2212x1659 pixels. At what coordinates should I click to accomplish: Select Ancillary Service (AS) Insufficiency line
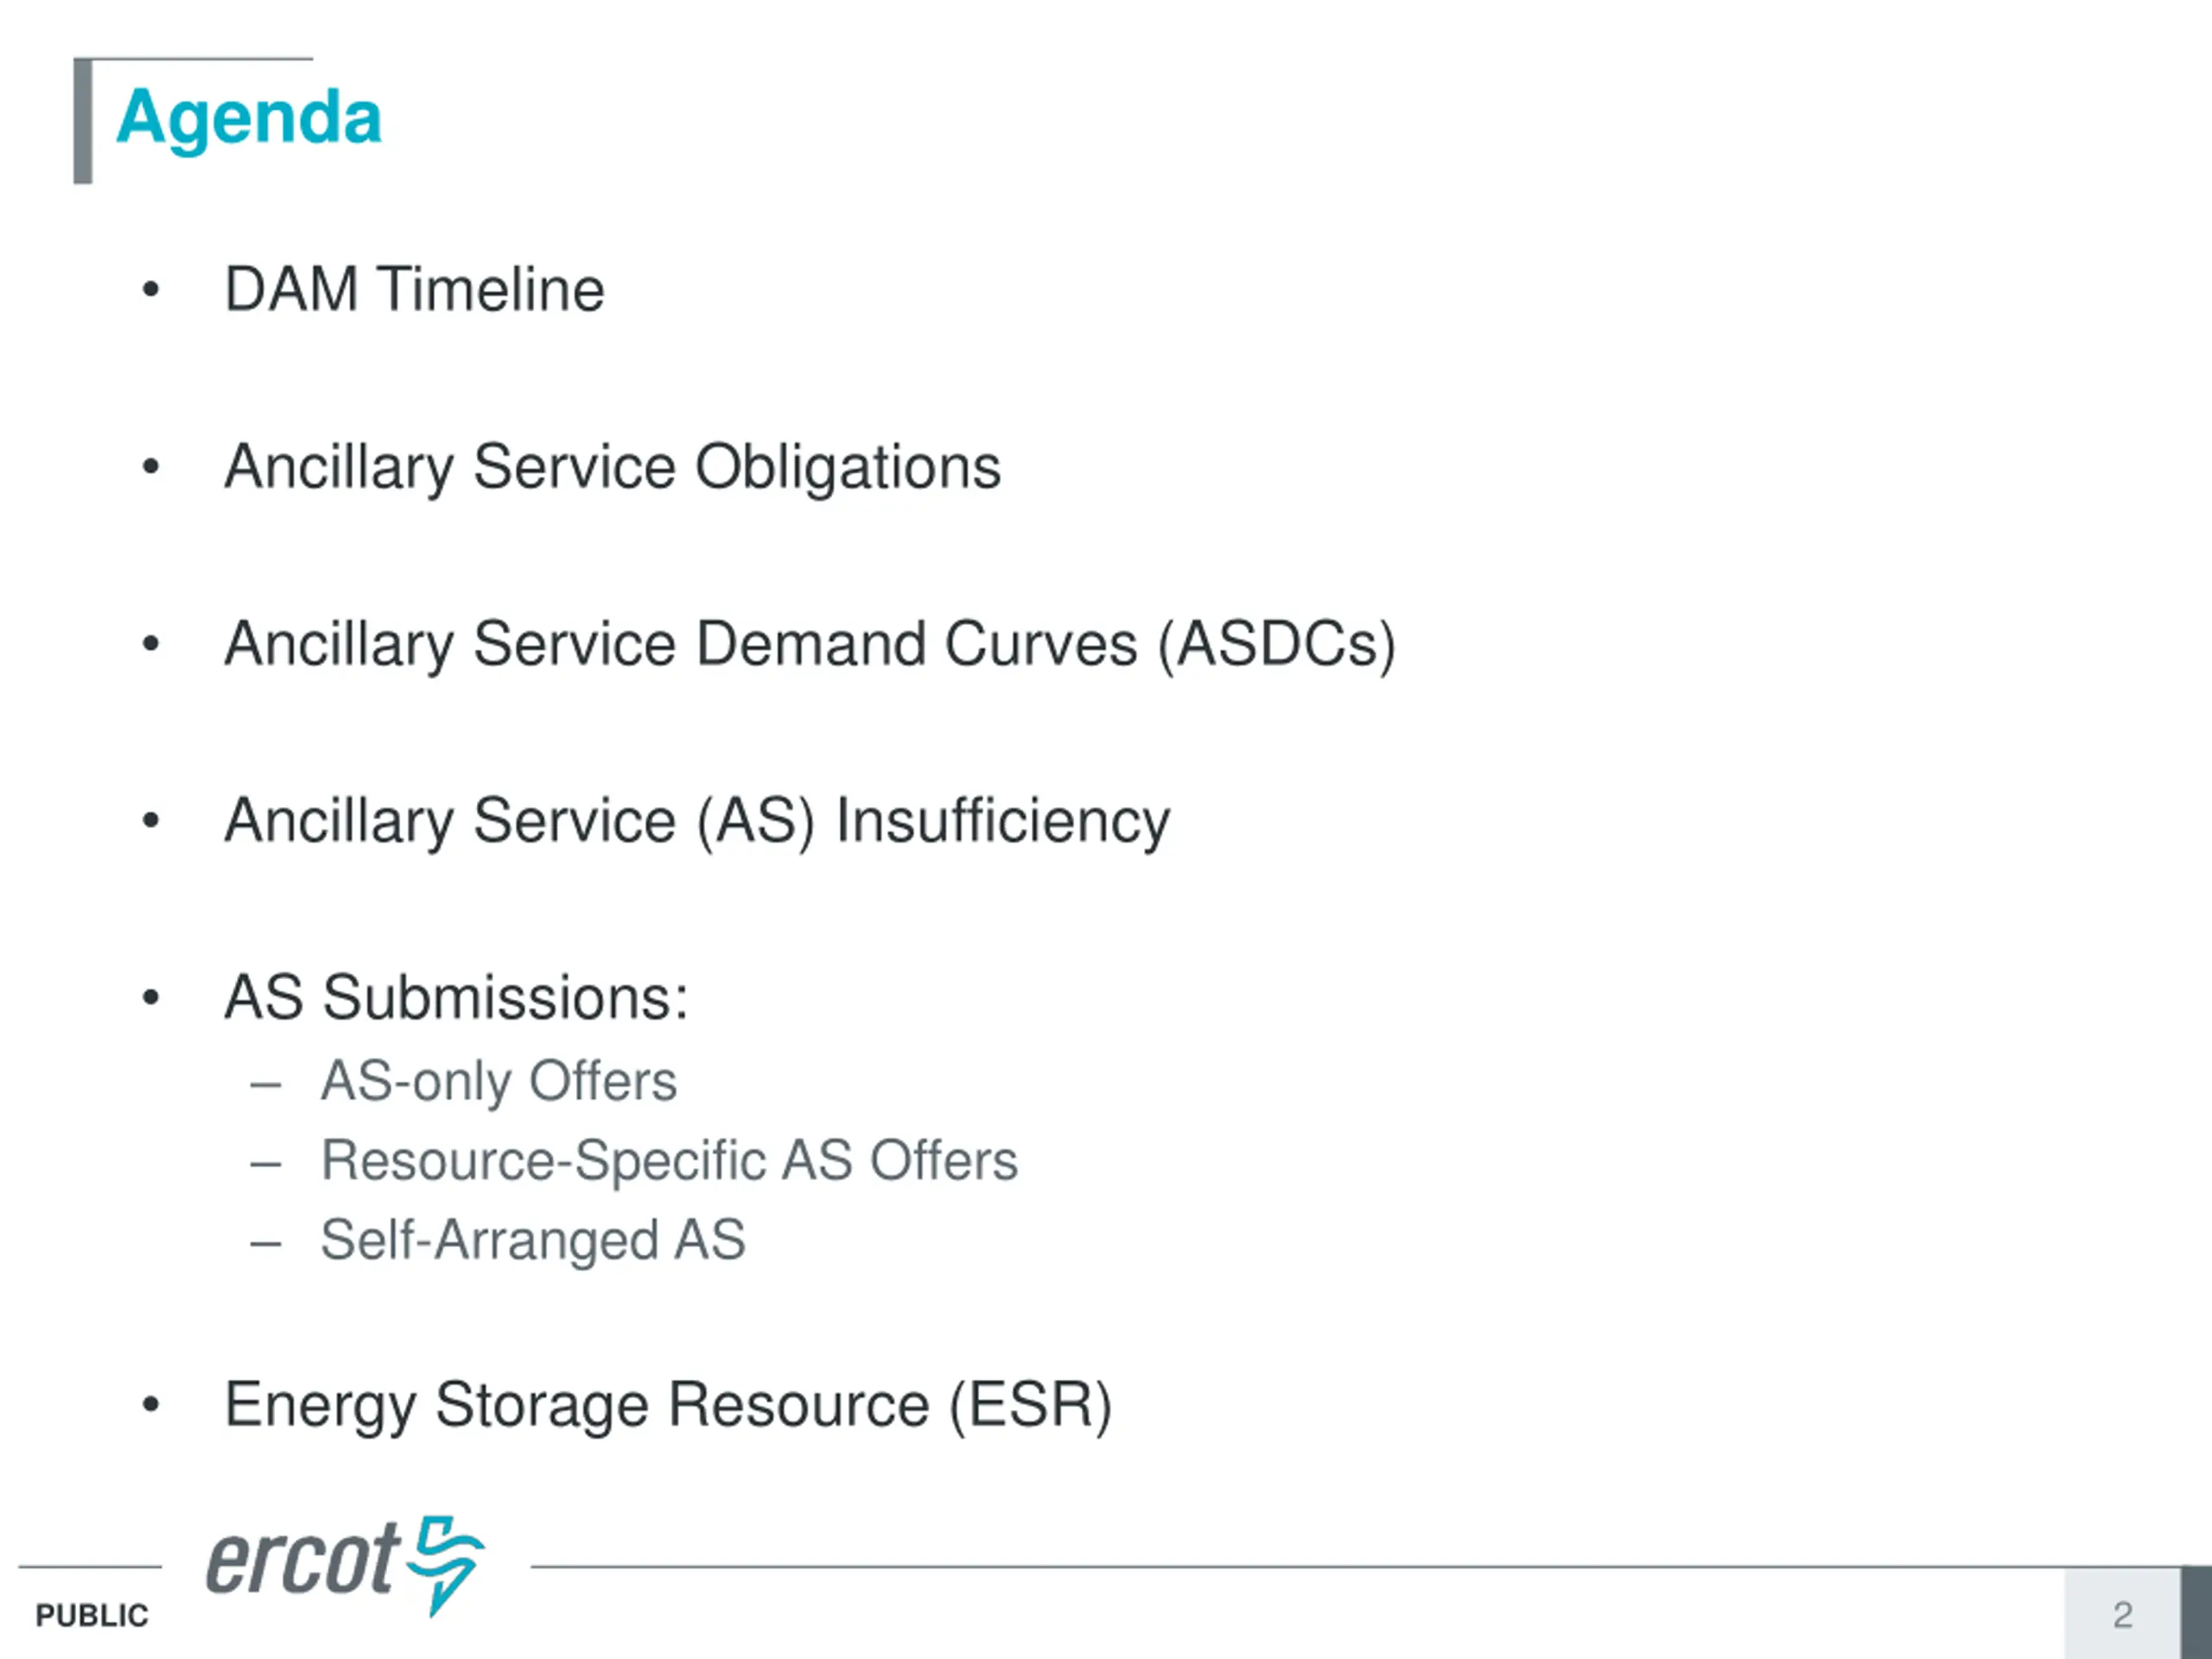tap(697, 821)
